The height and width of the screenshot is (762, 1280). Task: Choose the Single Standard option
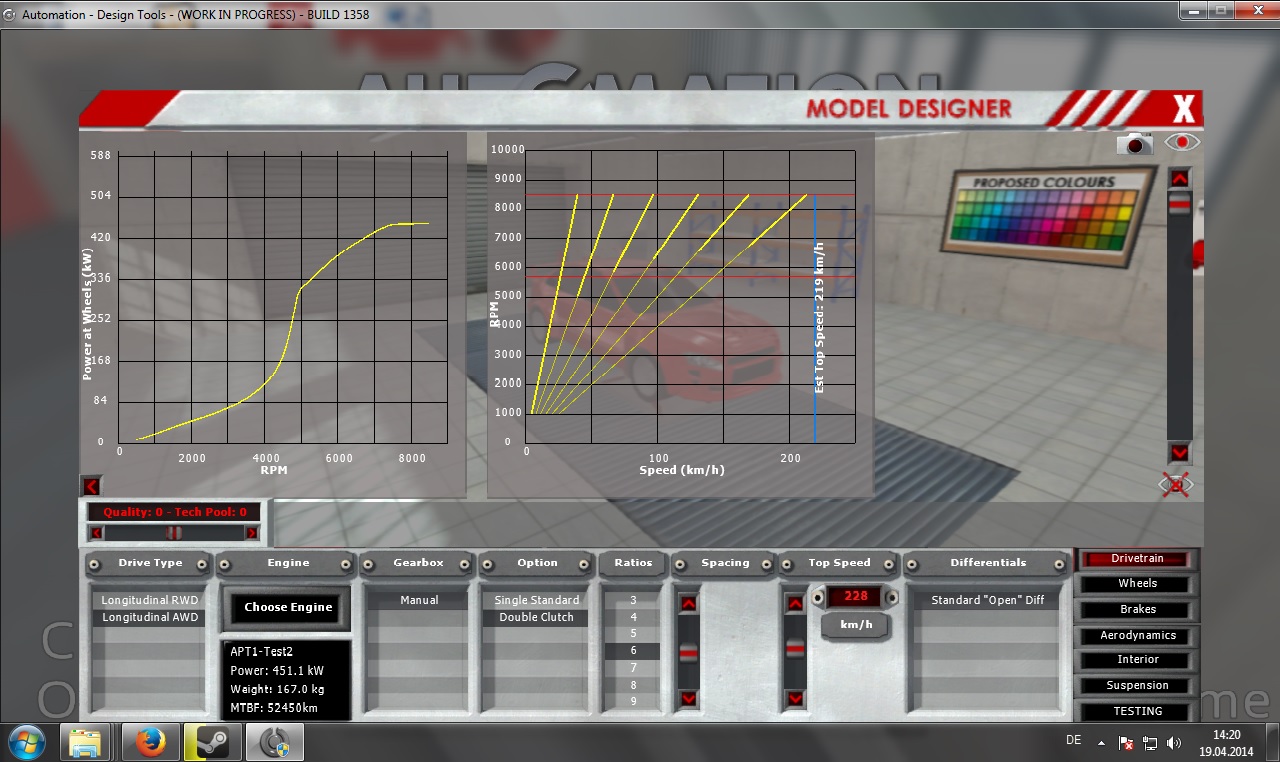537,600
